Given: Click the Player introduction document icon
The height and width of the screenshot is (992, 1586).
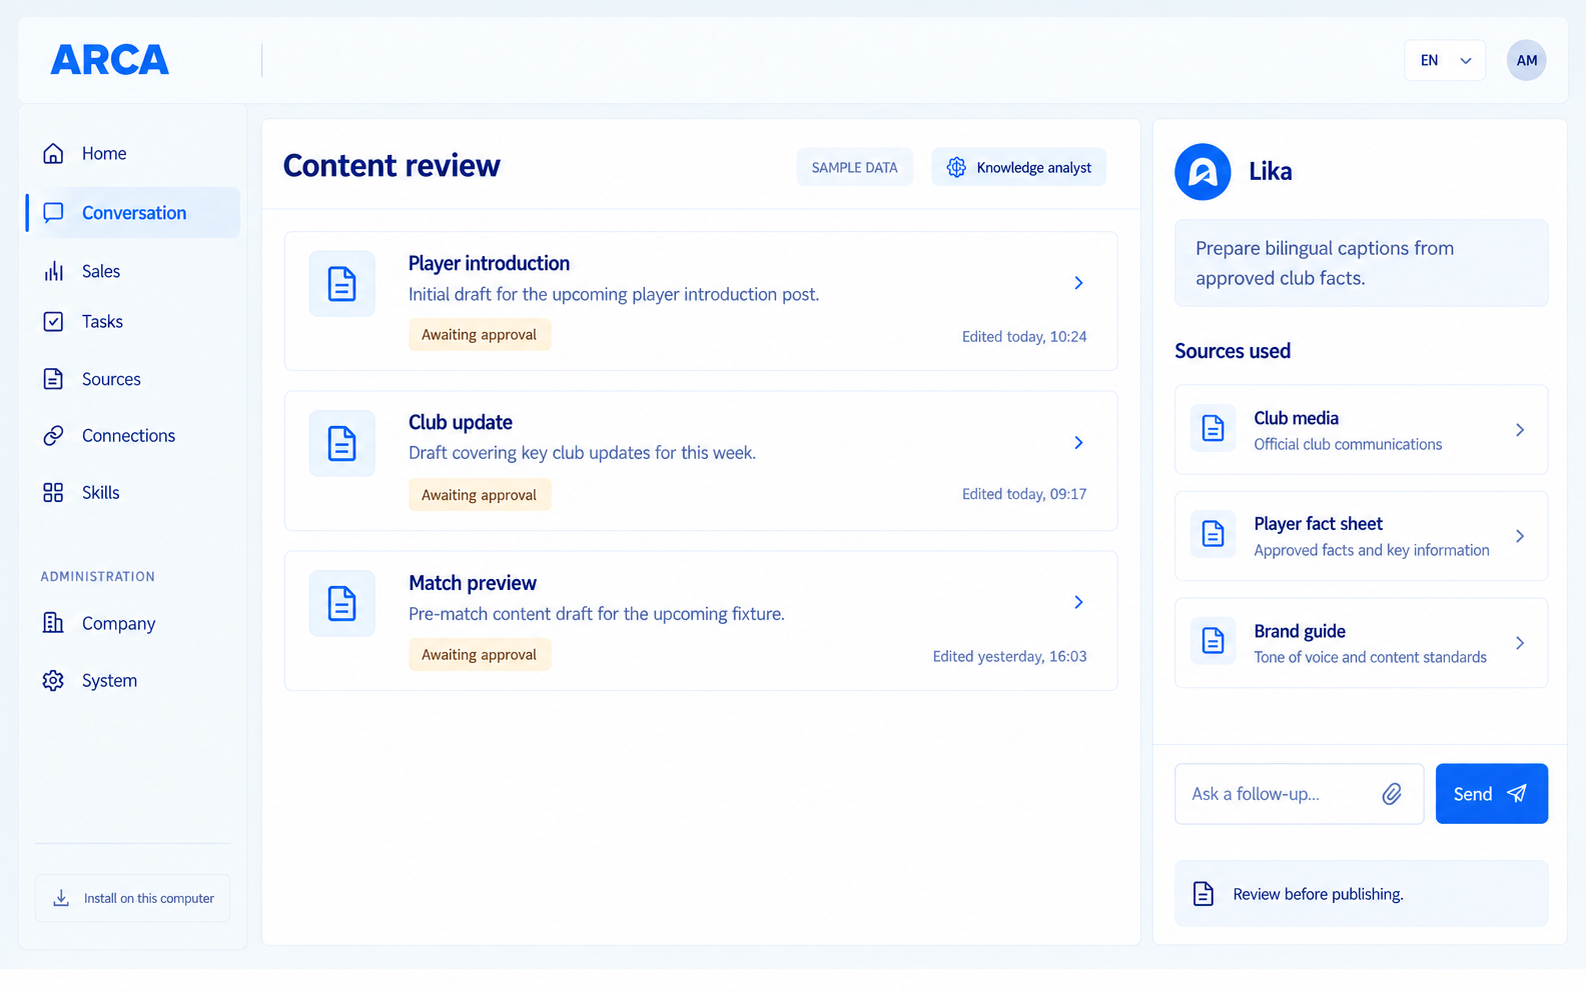Looking at the screenshot, I should tap(342, 284).
